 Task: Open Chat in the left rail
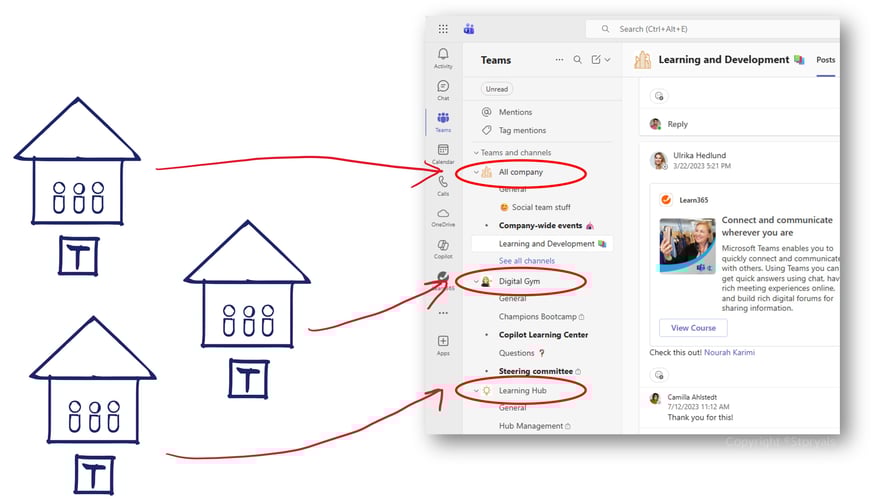click(x=443, y=88)
